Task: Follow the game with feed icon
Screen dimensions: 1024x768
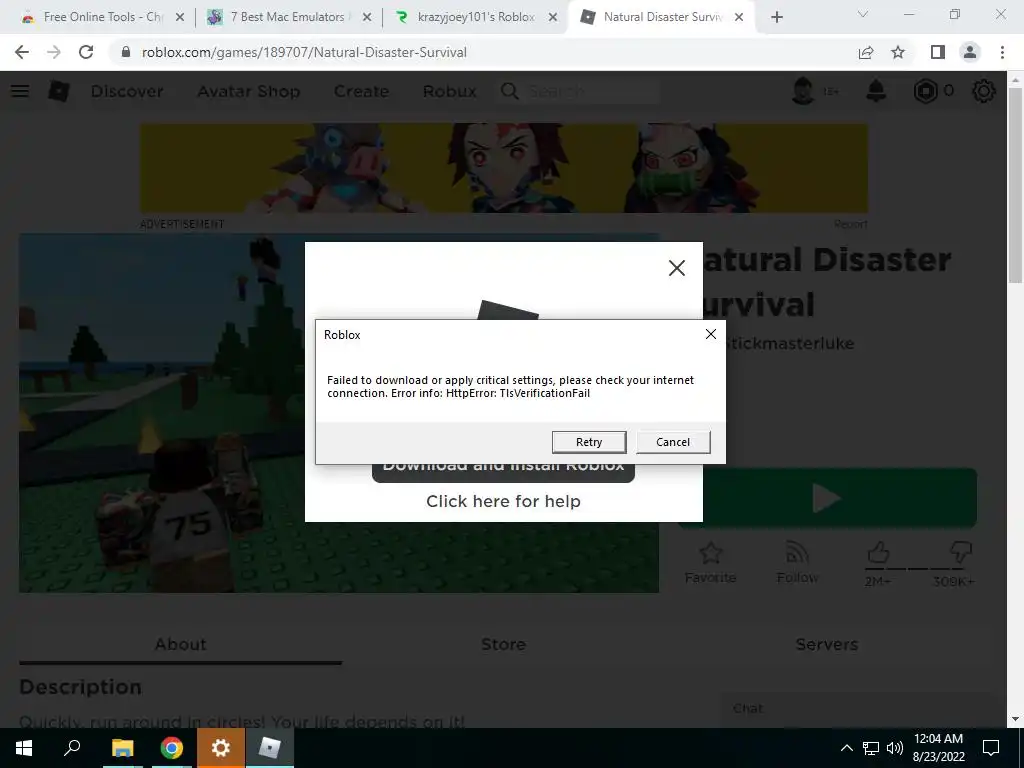Action: (x=797, y=553)
